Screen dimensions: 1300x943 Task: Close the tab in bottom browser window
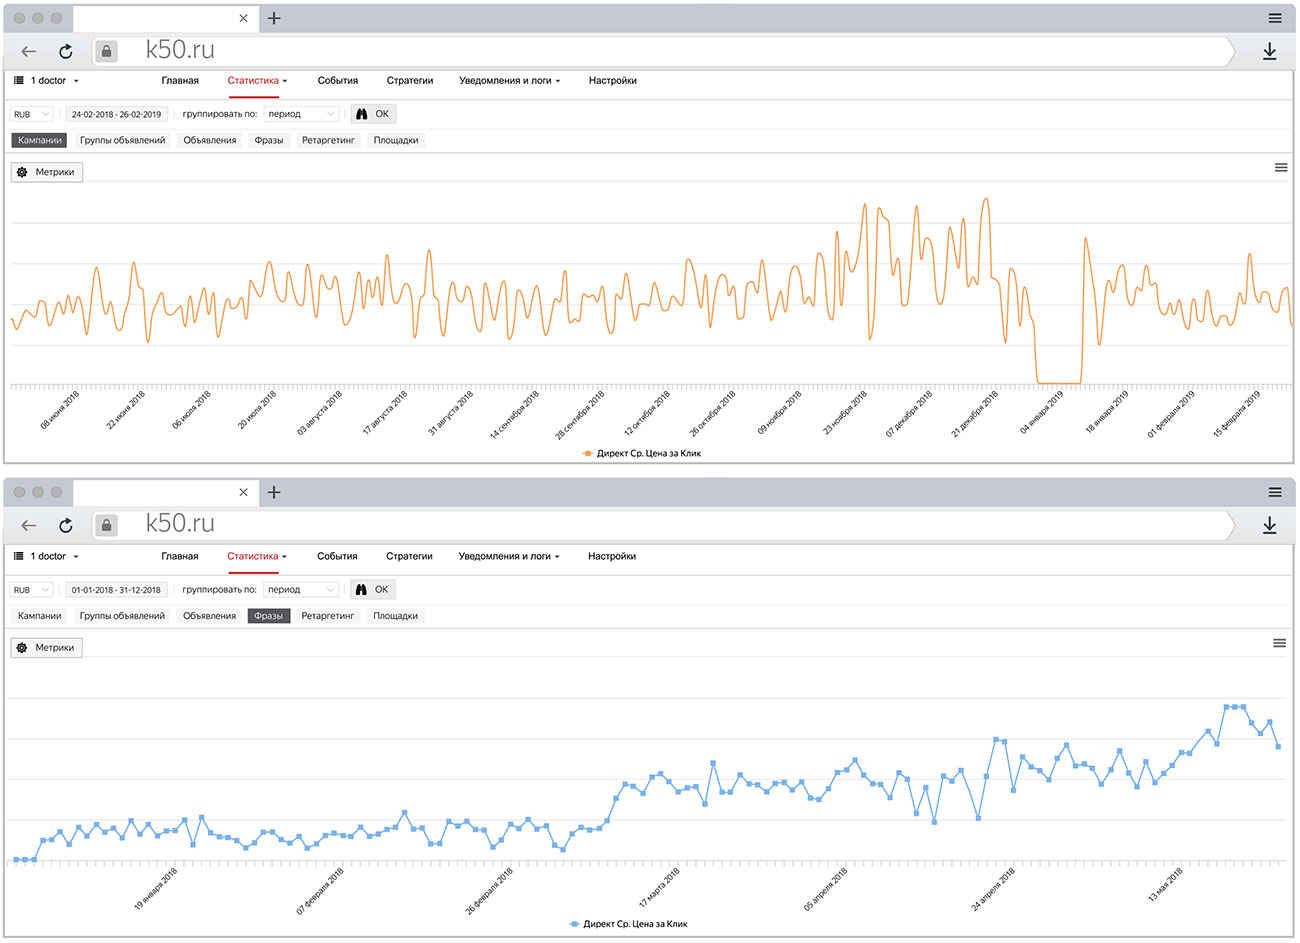[x=243, y=492]
